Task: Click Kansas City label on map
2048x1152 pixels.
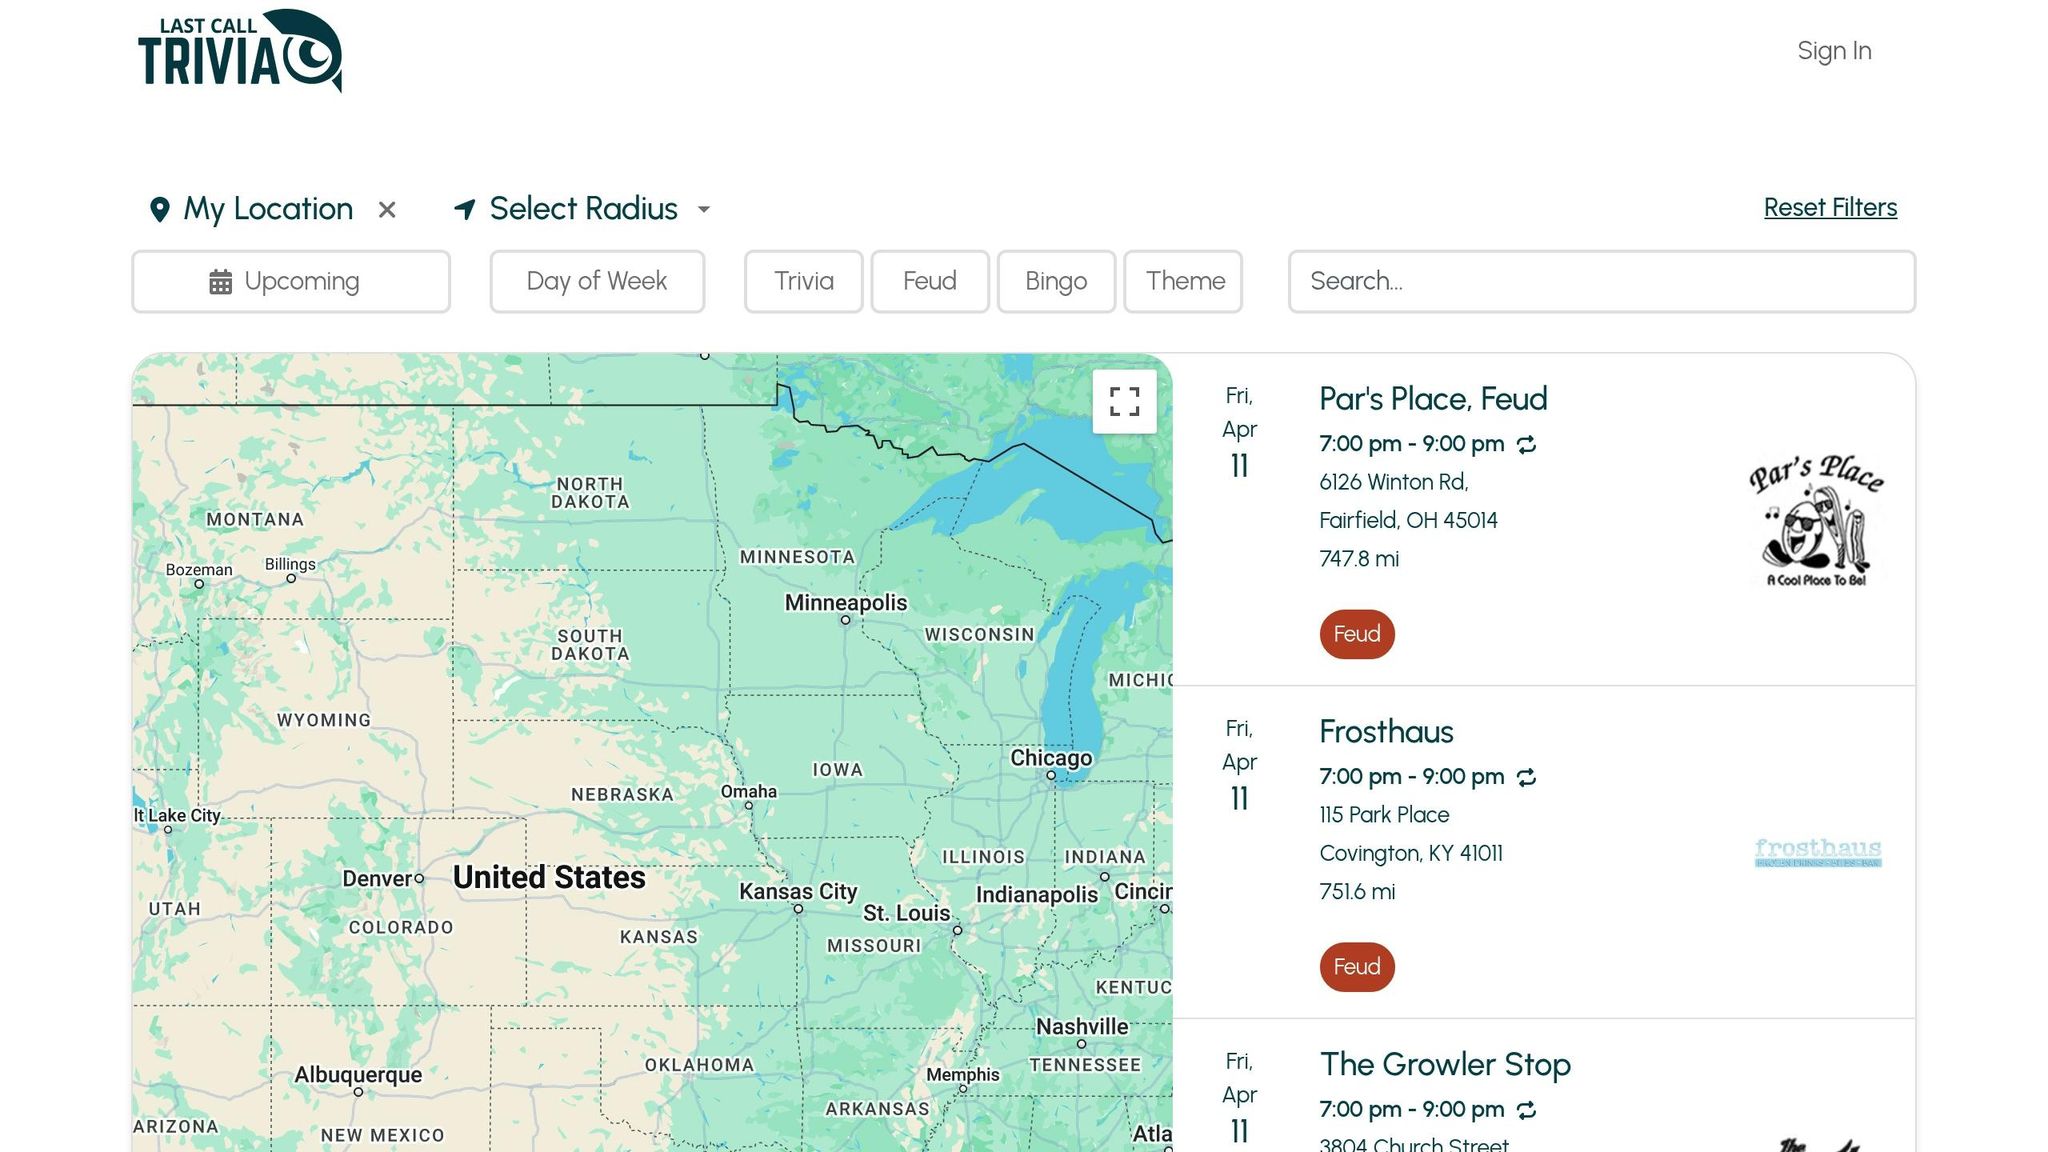Action: (798, 891)
